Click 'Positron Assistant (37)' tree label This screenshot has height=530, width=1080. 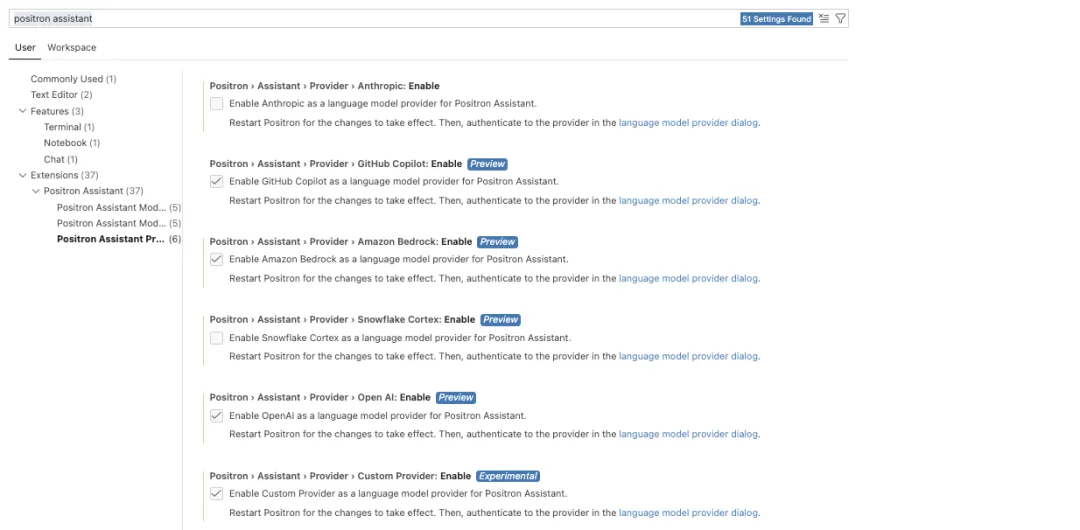[94, 191]
